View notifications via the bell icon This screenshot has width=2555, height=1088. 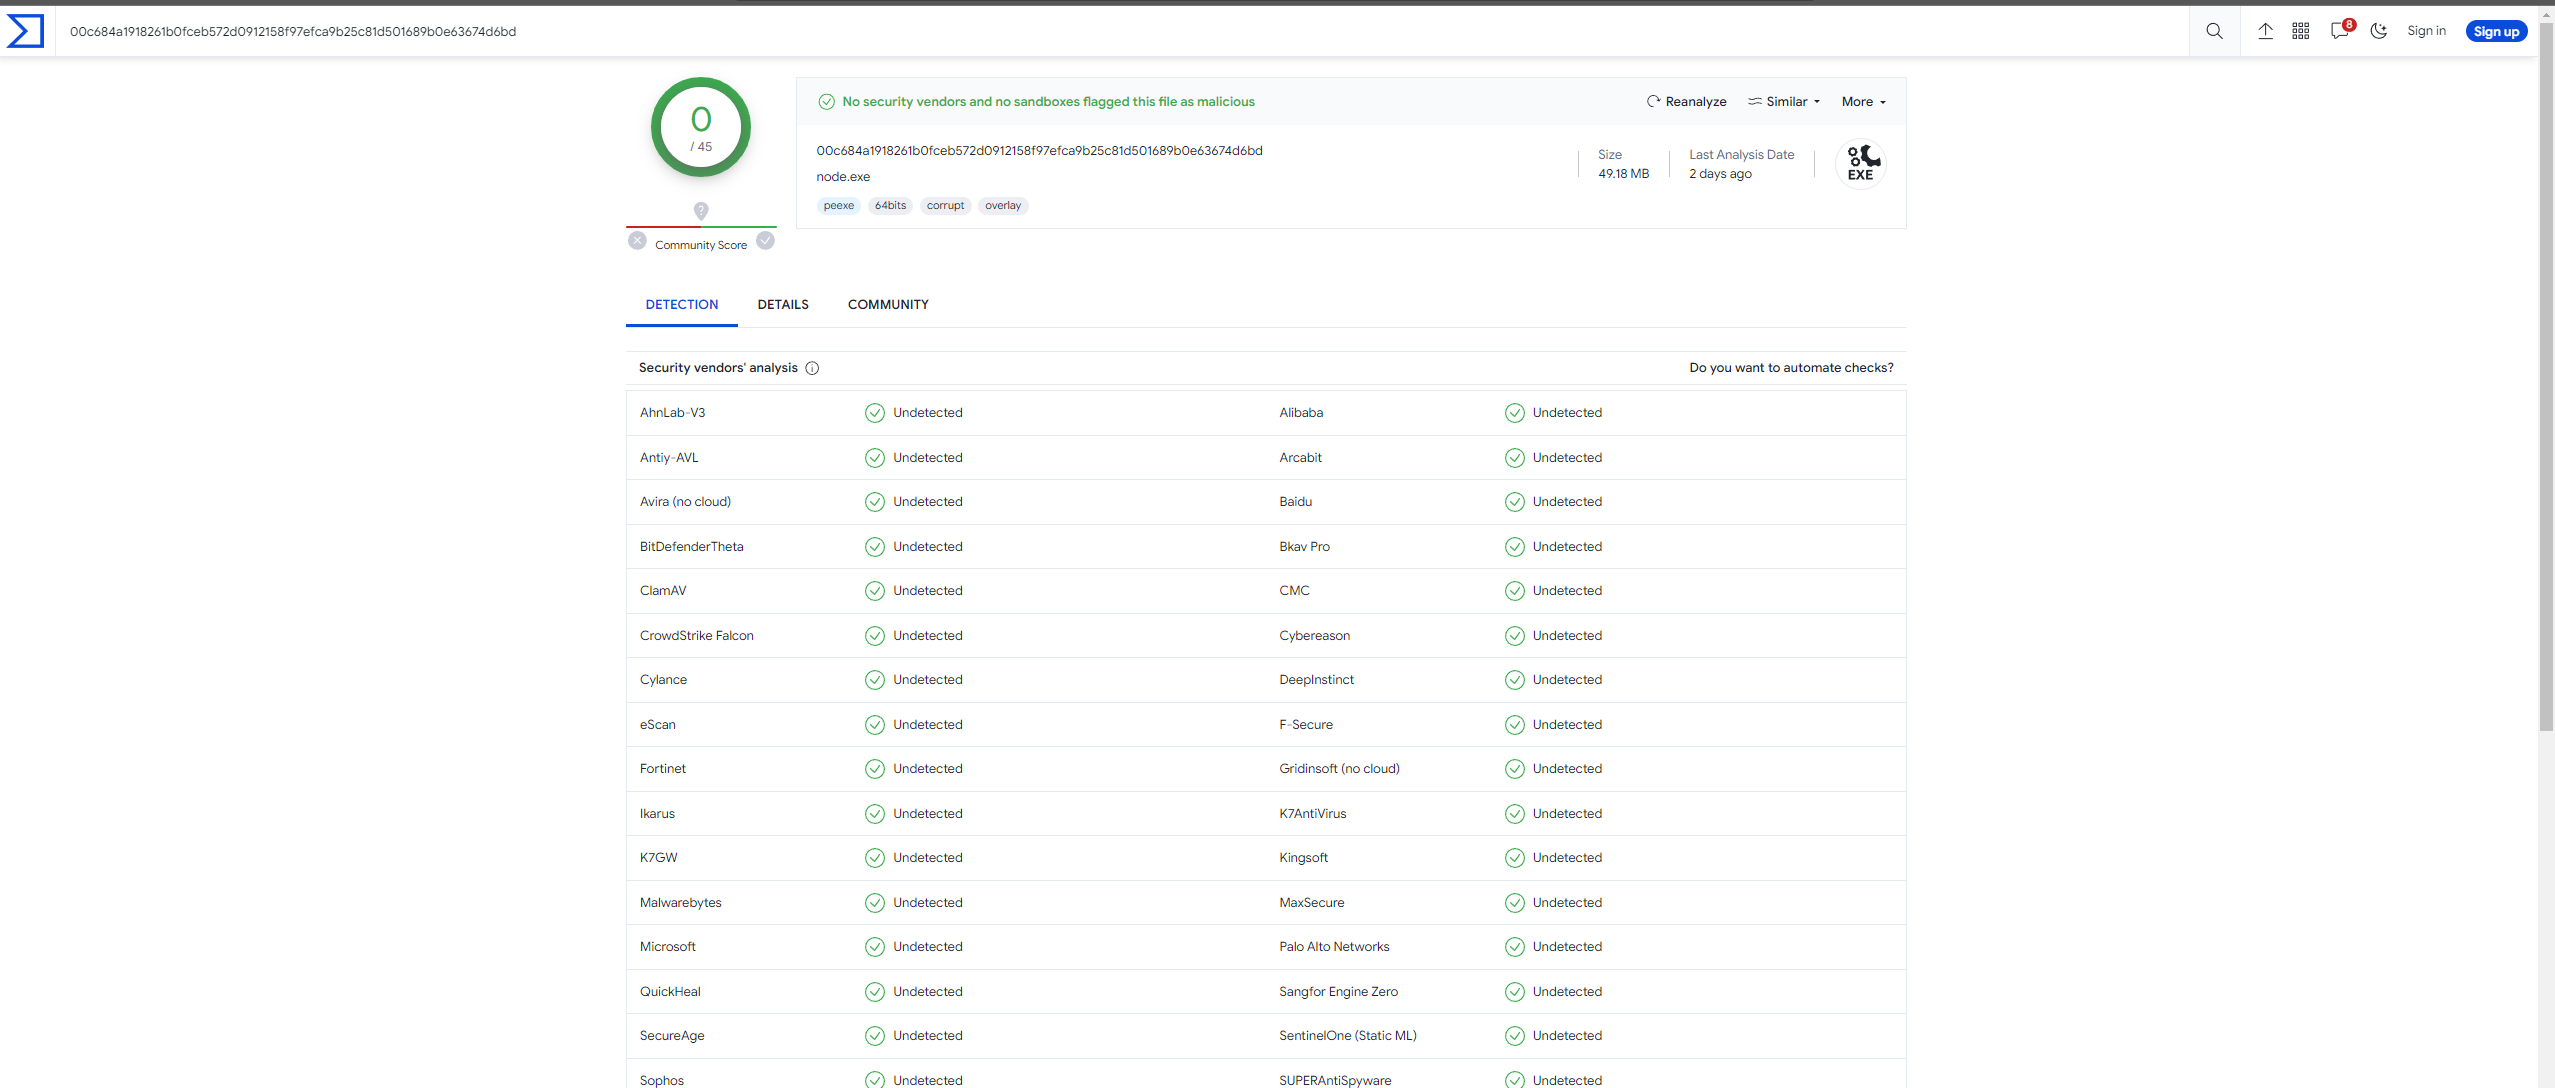coord(2339,31)
